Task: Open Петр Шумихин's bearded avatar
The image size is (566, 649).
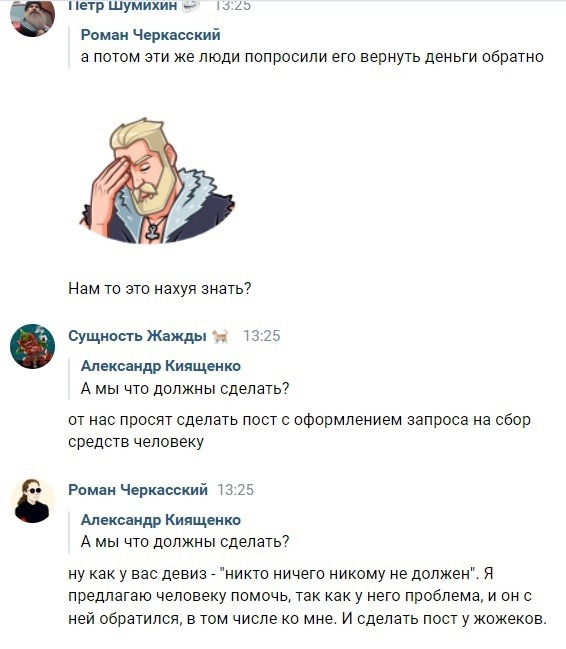Action: 32,17
